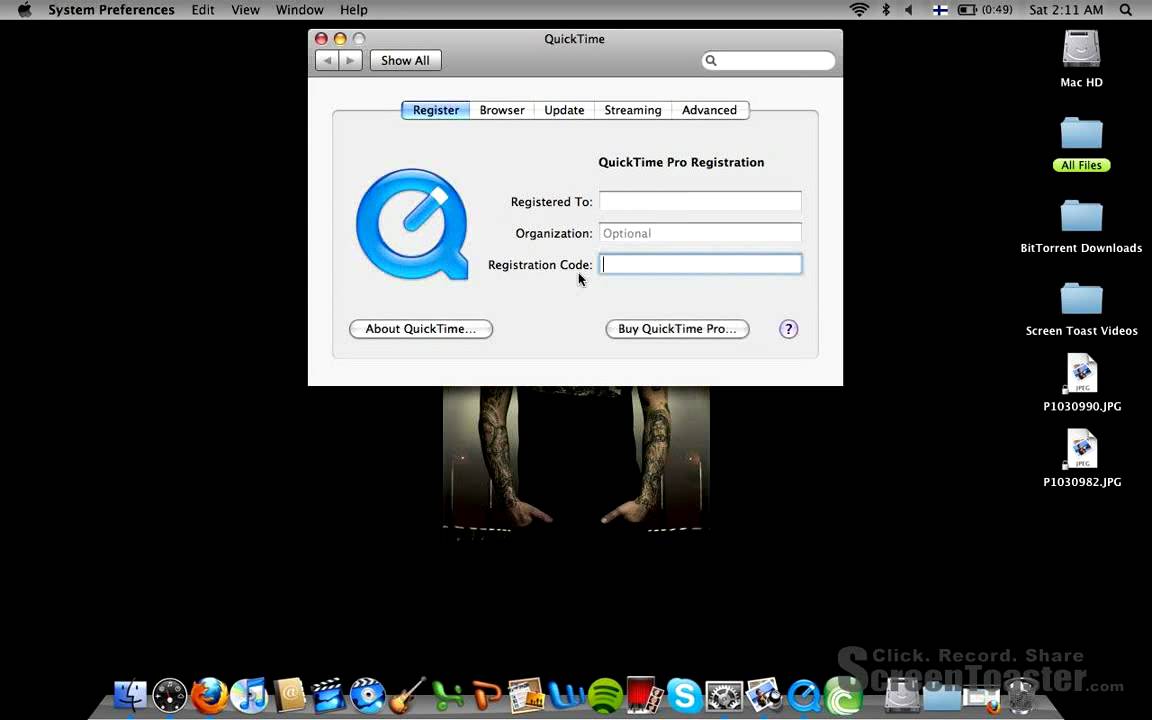Click the Organization optional field
This screenshot has height=720, width=1152.
pos(700,233)
